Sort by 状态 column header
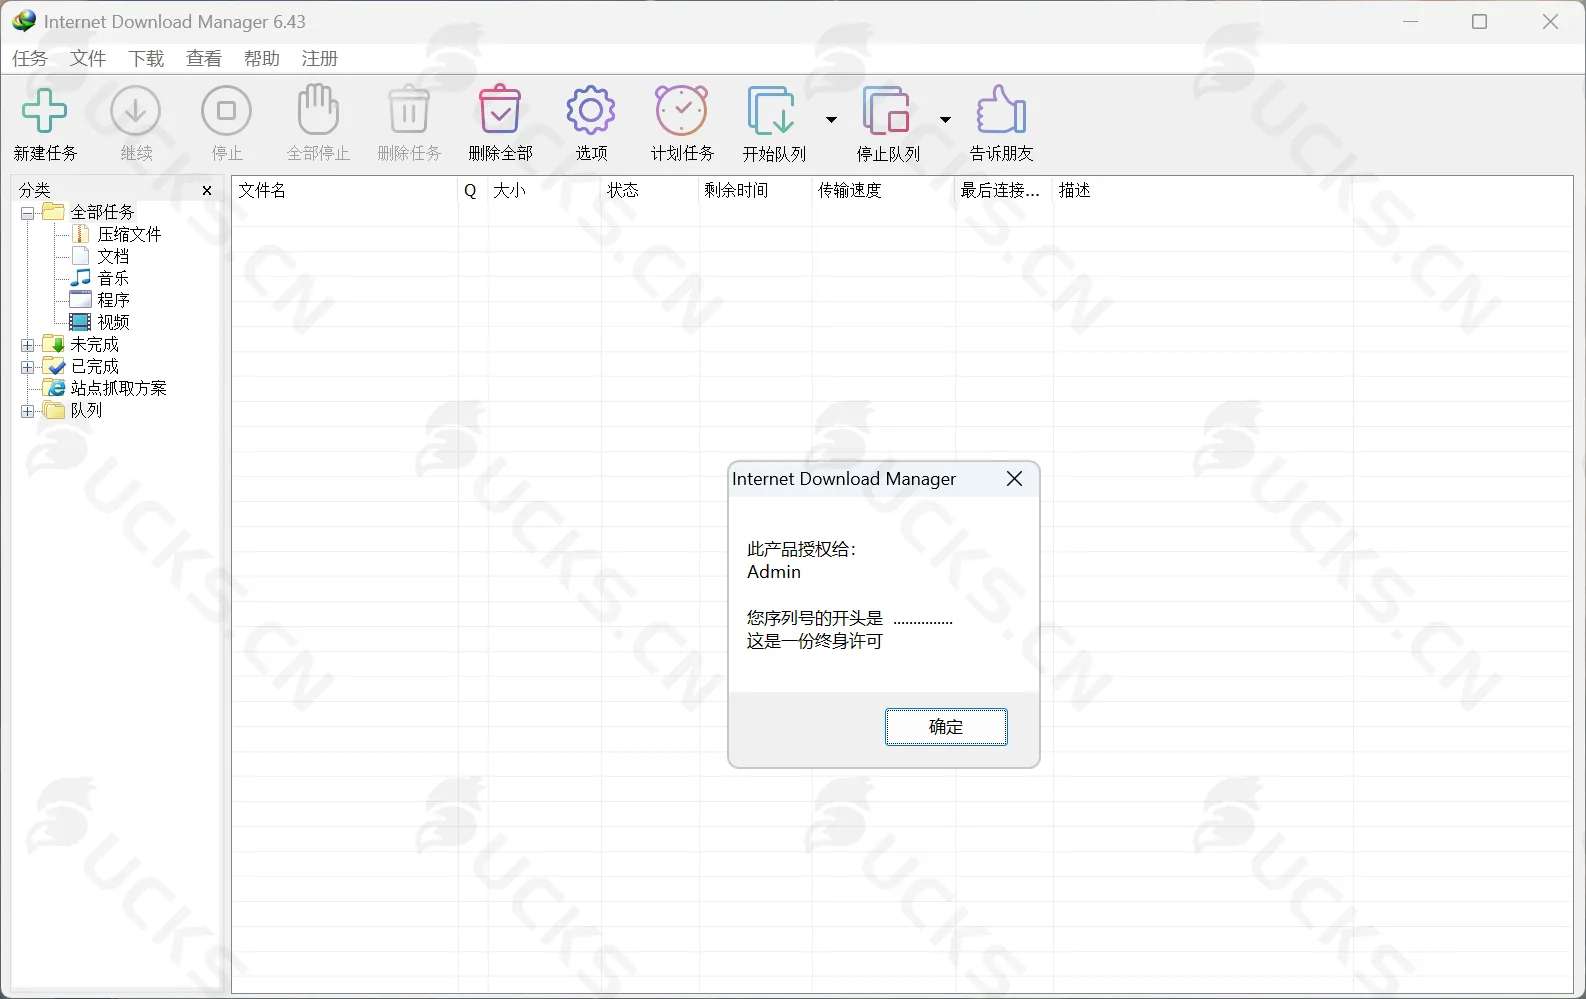The height and width of the screenshot is (999, 1586). 650,190
